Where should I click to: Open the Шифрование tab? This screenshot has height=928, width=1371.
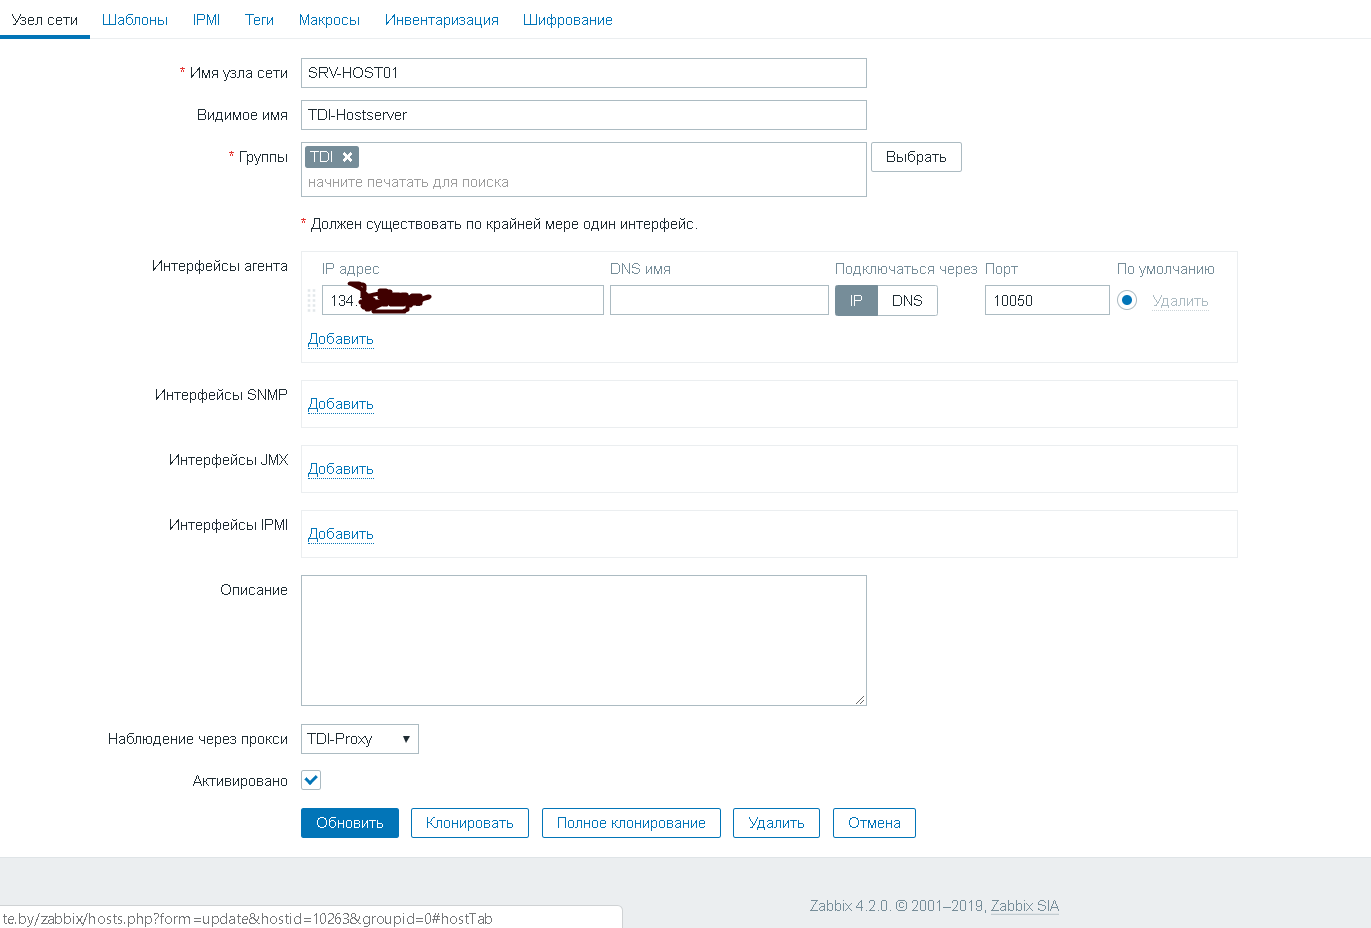point(567,19)
